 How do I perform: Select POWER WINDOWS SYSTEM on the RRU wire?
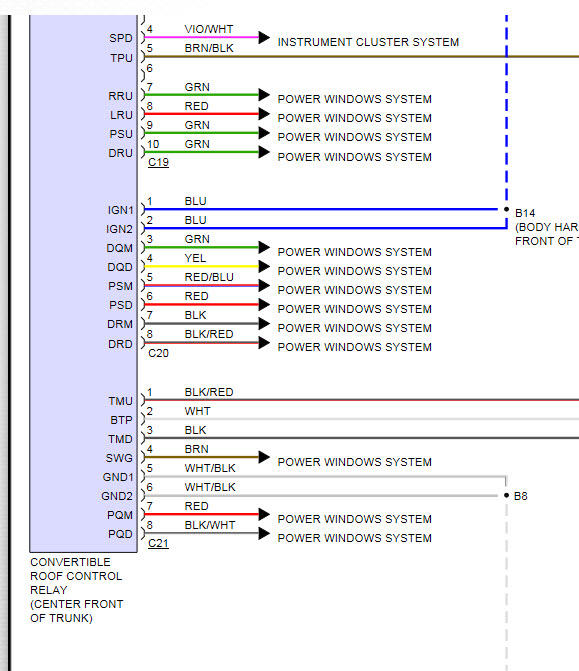[x=354, y=99]
